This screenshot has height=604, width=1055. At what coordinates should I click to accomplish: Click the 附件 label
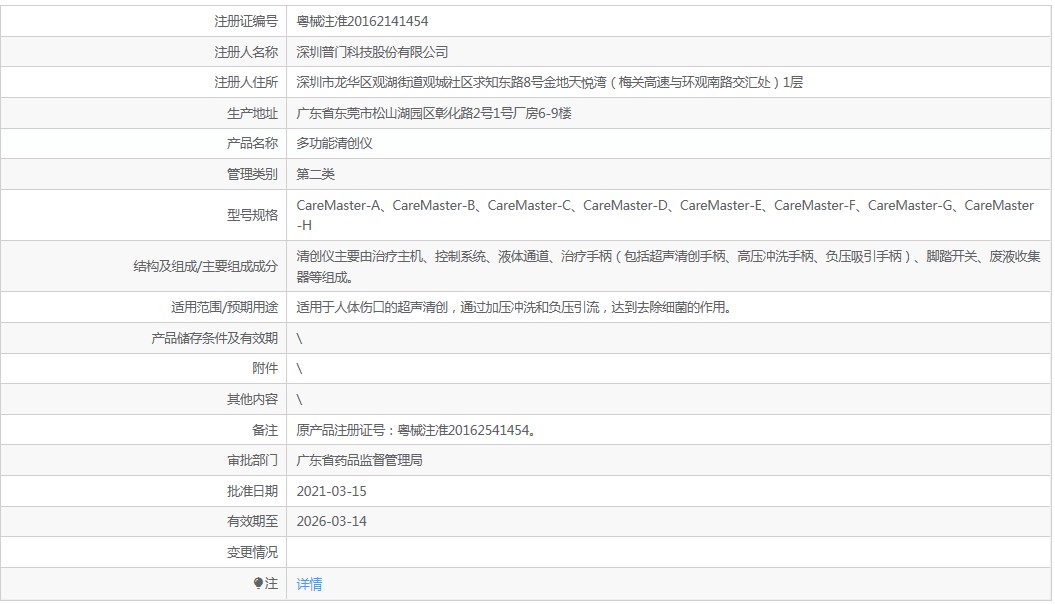264,369
